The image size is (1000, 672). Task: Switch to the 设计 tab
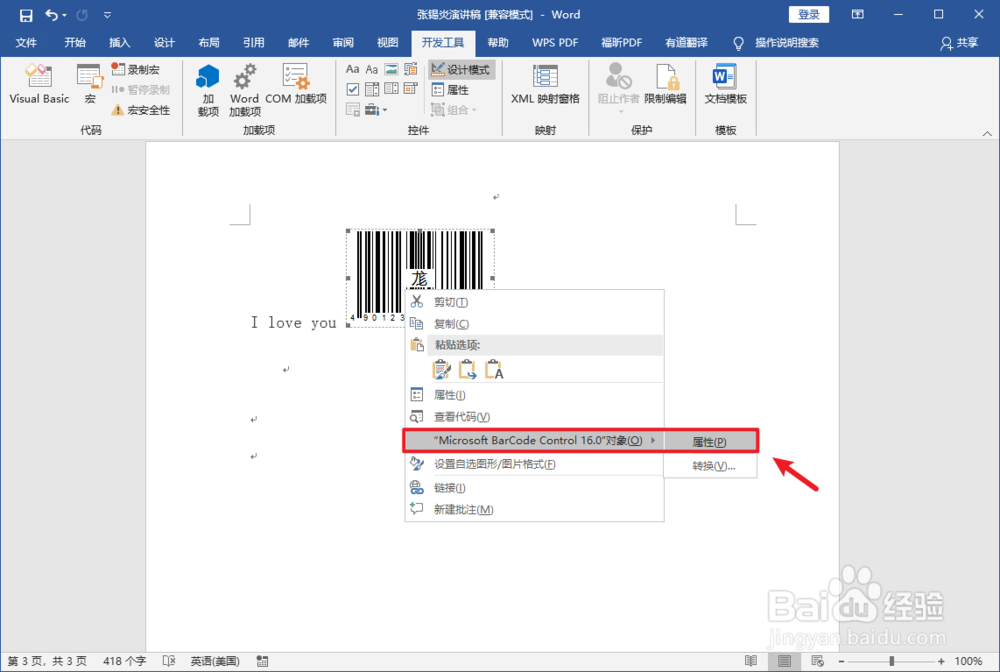[164, 43]
